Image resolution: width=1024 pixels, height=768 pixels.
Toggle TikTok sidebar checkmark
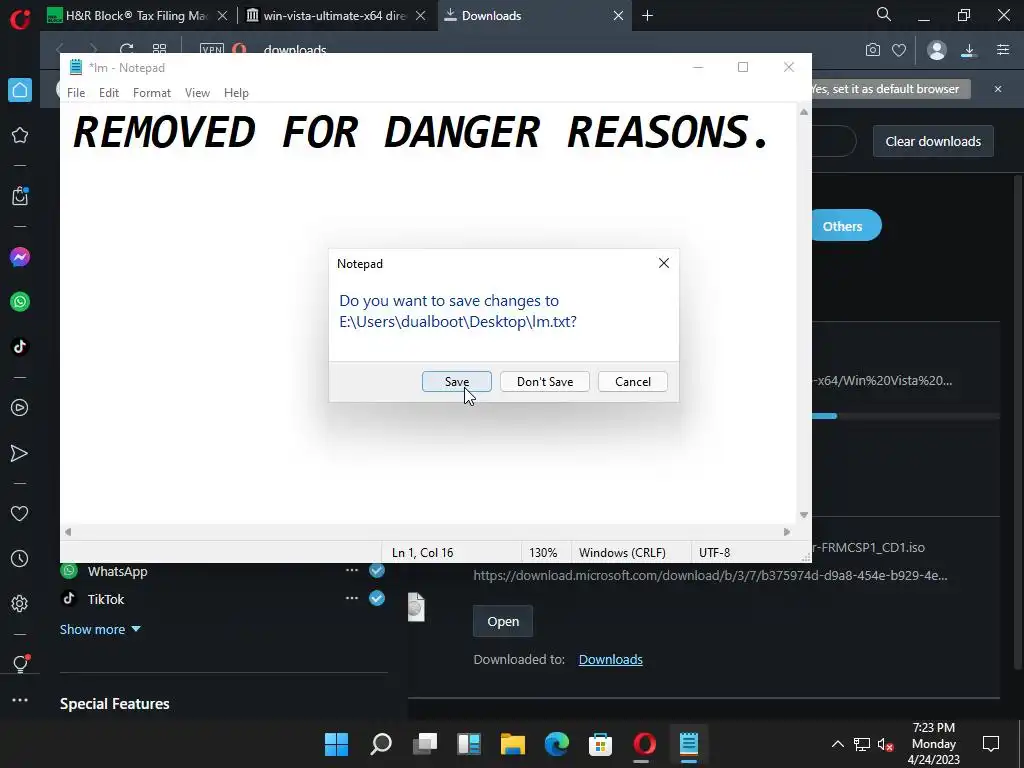click(x=377, y=598)
